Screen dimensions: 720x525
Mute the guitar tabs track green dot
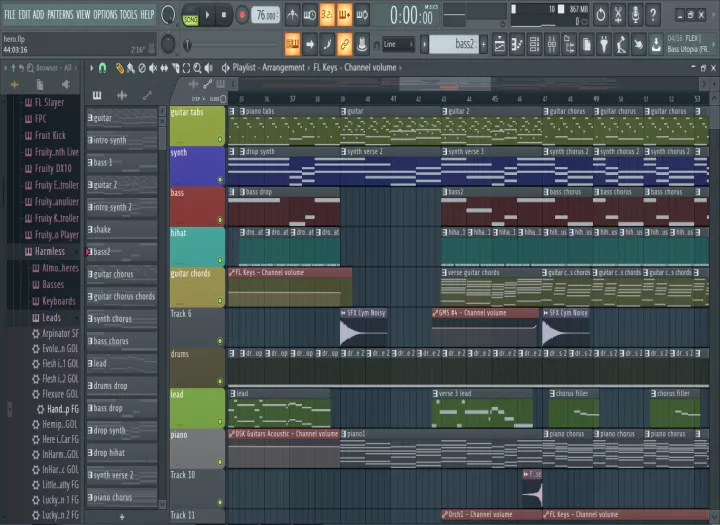tap(220, 139)
